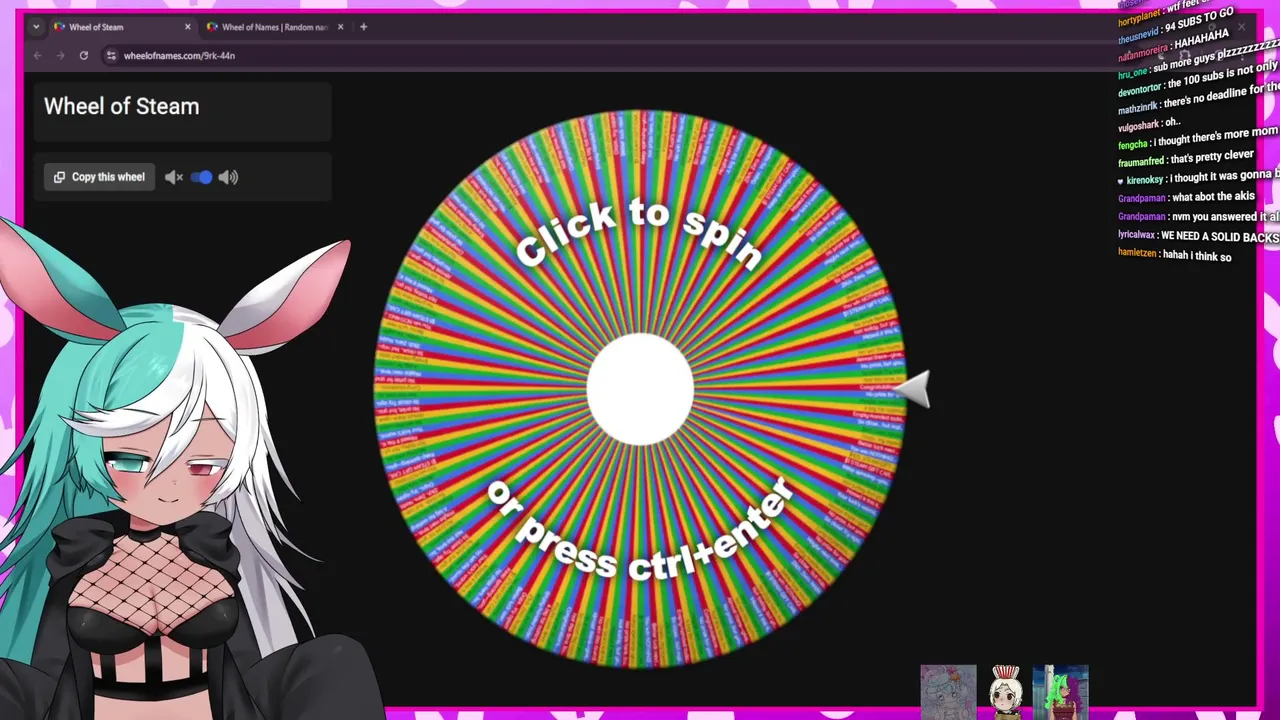View site information icon in address bar

pyautogui.click(x=111, y=56)
